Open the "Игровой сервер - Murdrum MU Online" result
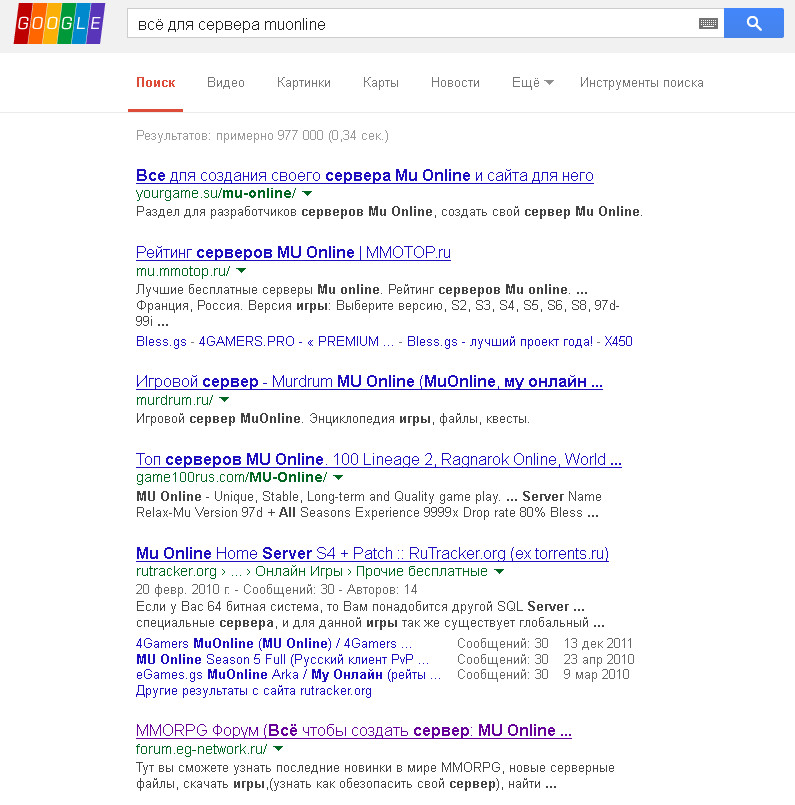The height and width of the screenshot is (805, 795). pyautogui.click(x=369, y=381)
